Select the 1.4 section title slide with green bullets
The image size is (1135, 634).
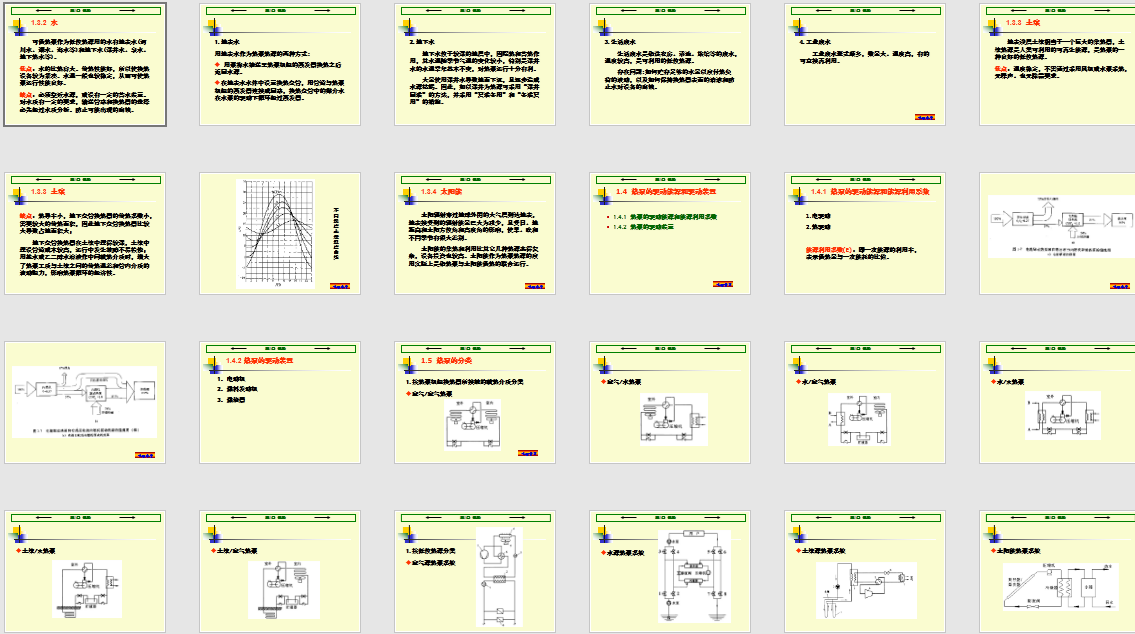point(668,234)
